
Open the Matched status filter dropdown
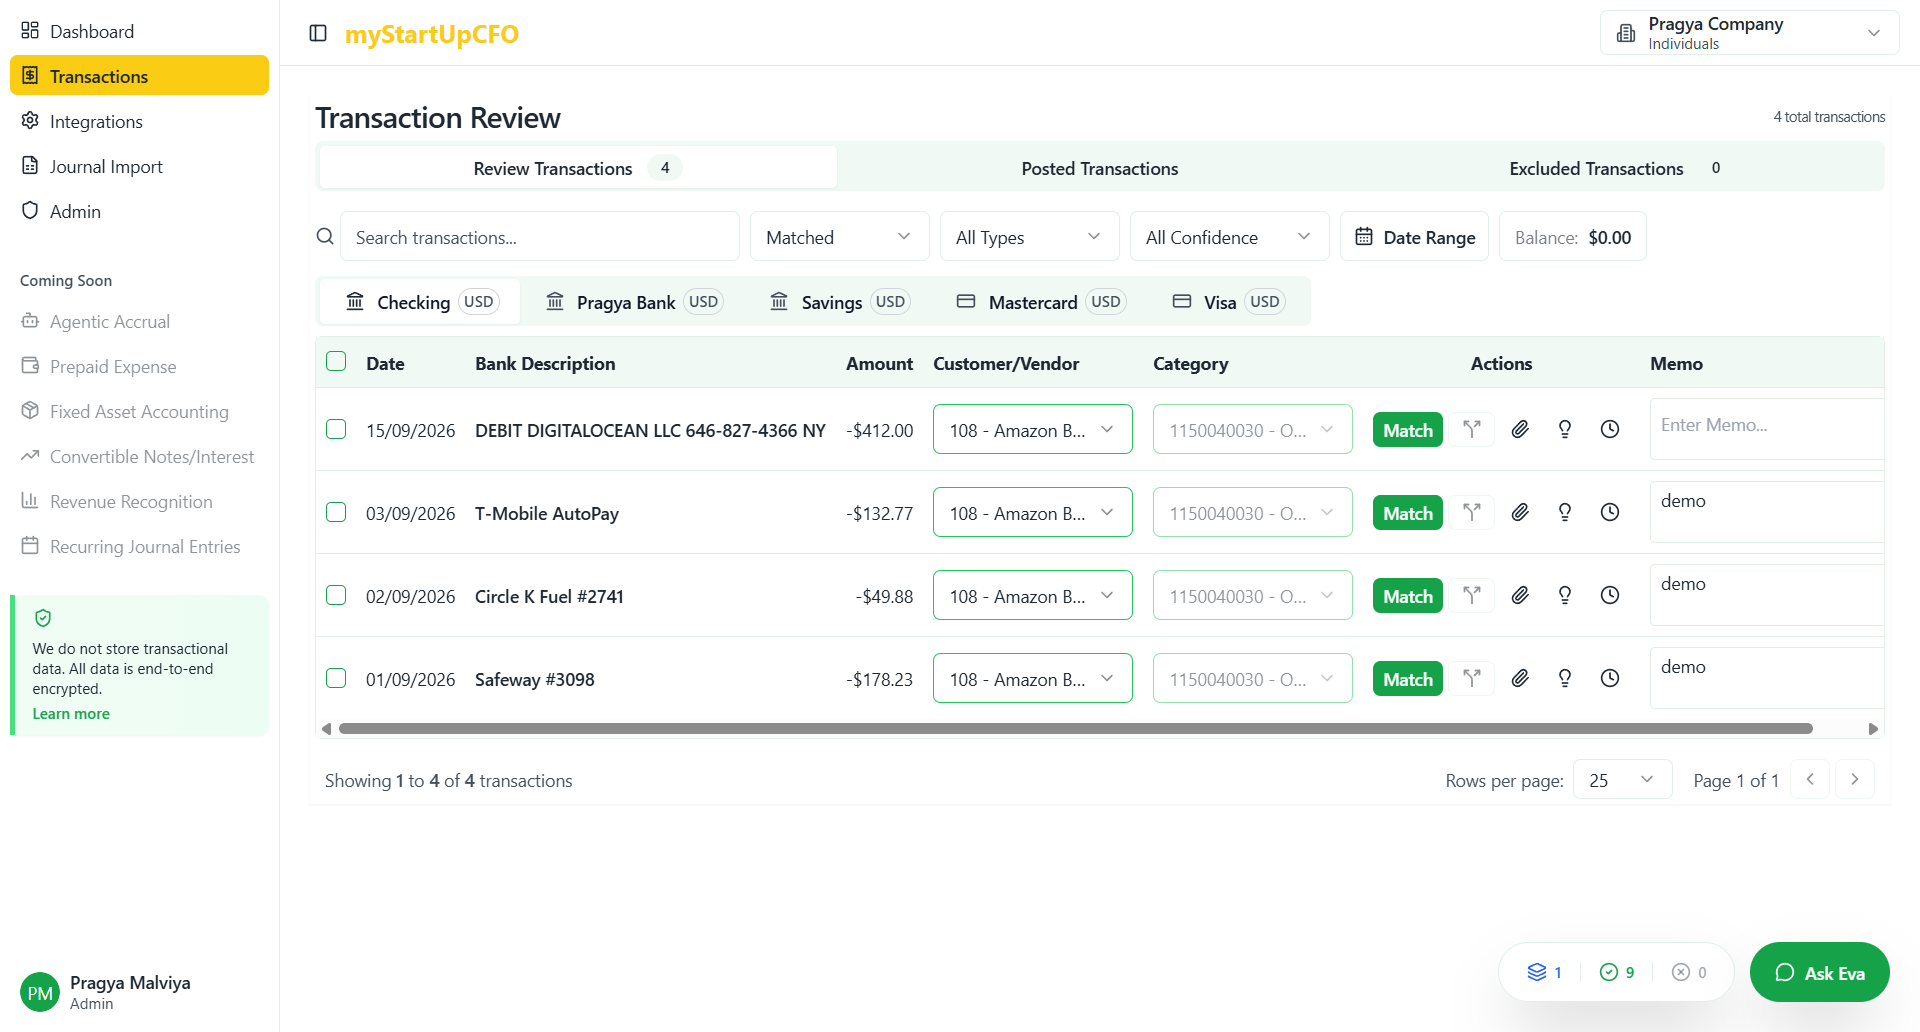coord(838,237)
